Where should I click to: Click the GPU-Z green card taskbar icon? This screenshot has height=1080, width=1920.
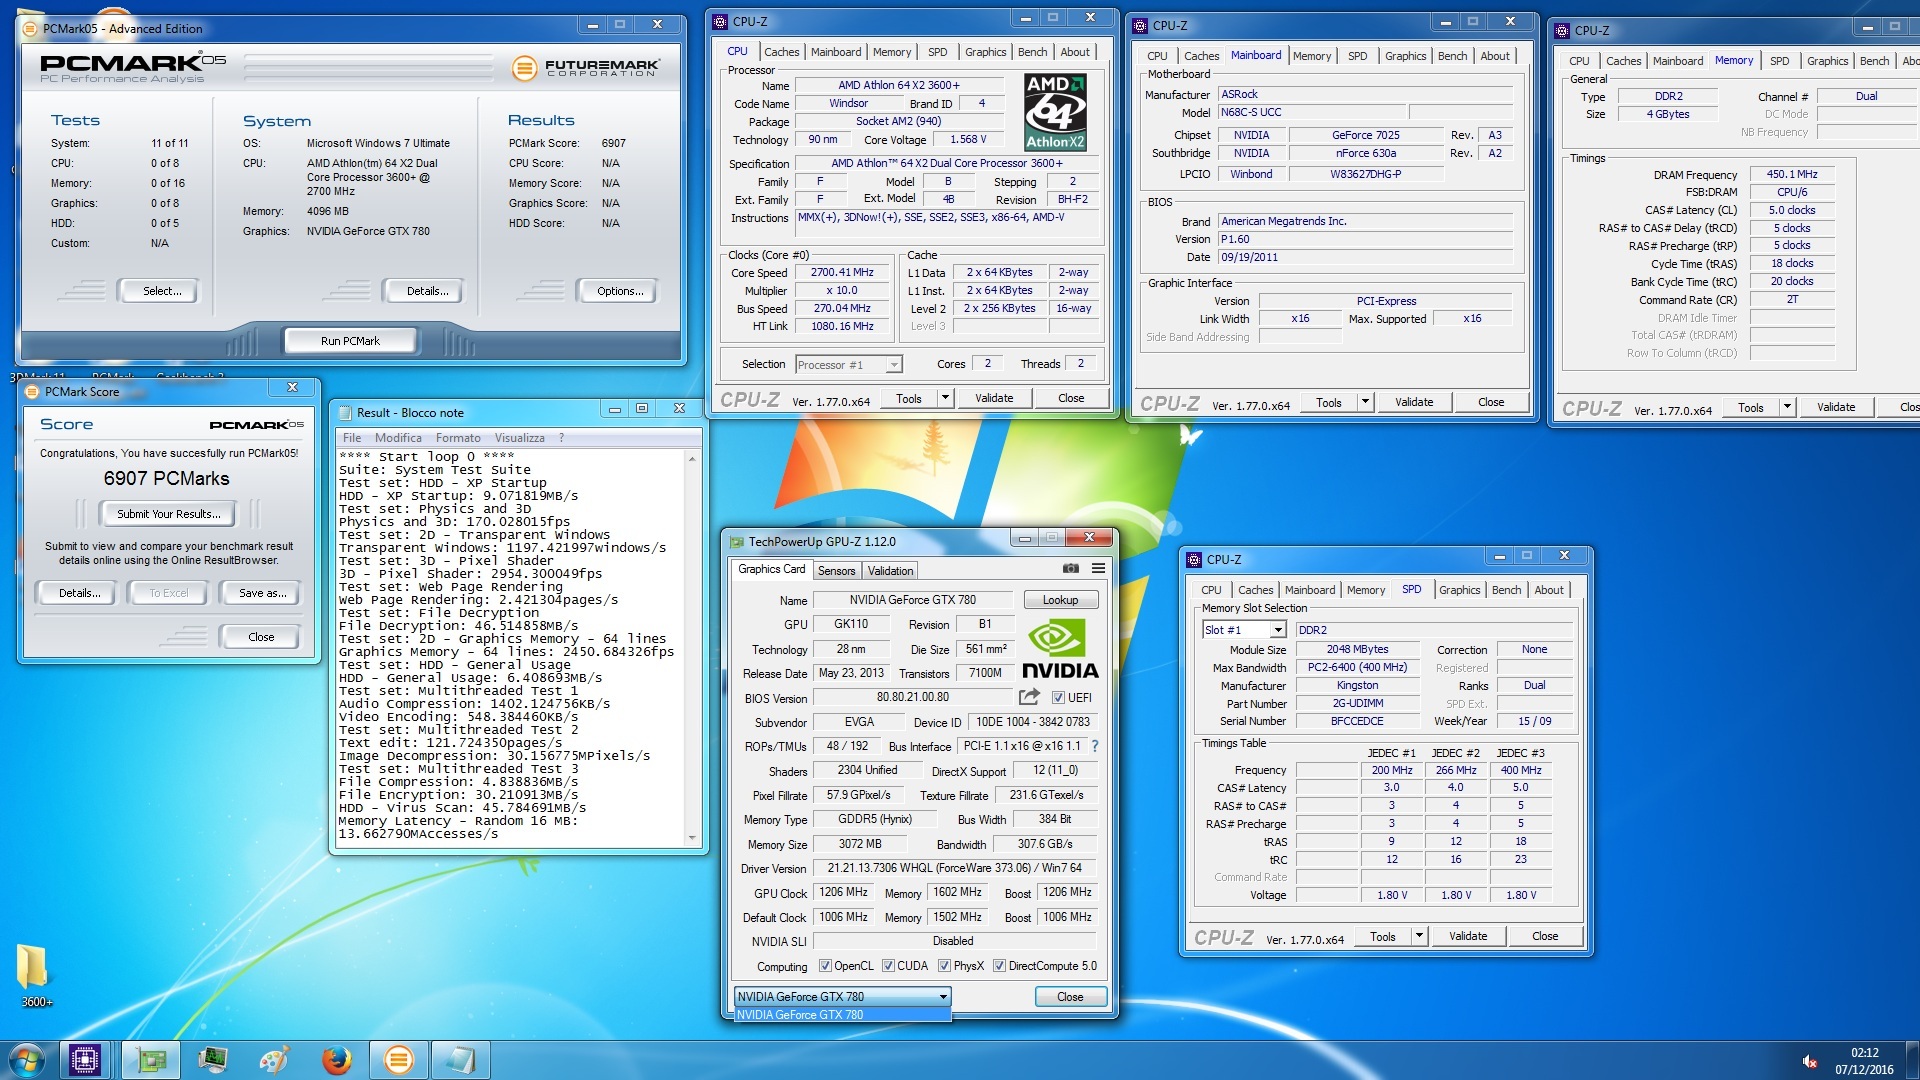pos(152,1060)
